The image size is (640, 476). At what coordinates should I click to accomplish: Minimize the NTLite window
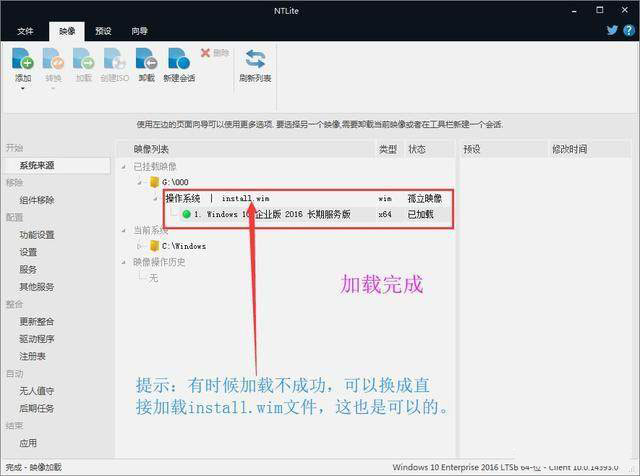point(574,11)
